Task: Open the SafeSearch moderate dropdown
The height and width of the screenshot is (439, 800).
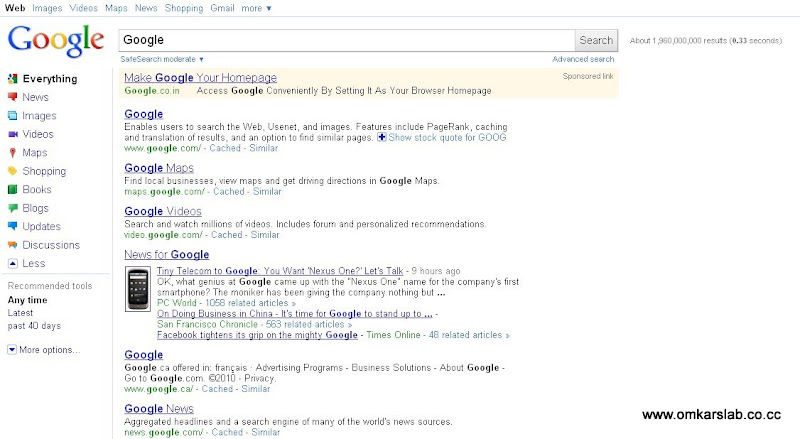Action: [x=162, y=60]
